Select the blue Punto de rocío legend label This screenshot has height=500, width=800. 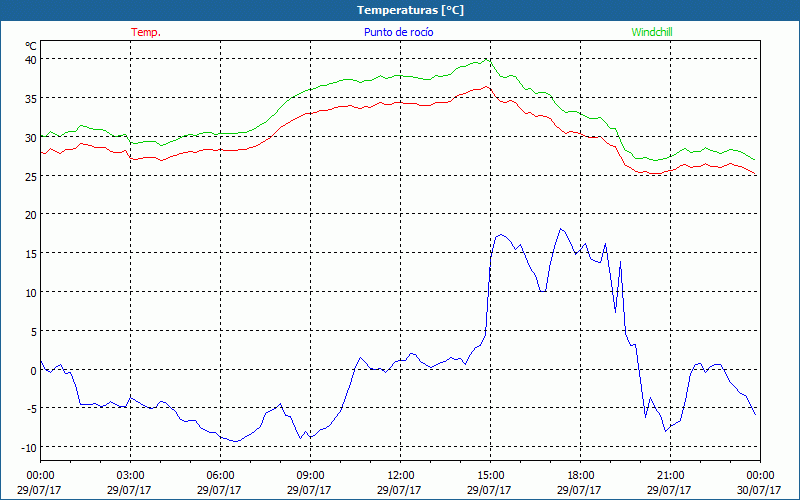[398, 32]
